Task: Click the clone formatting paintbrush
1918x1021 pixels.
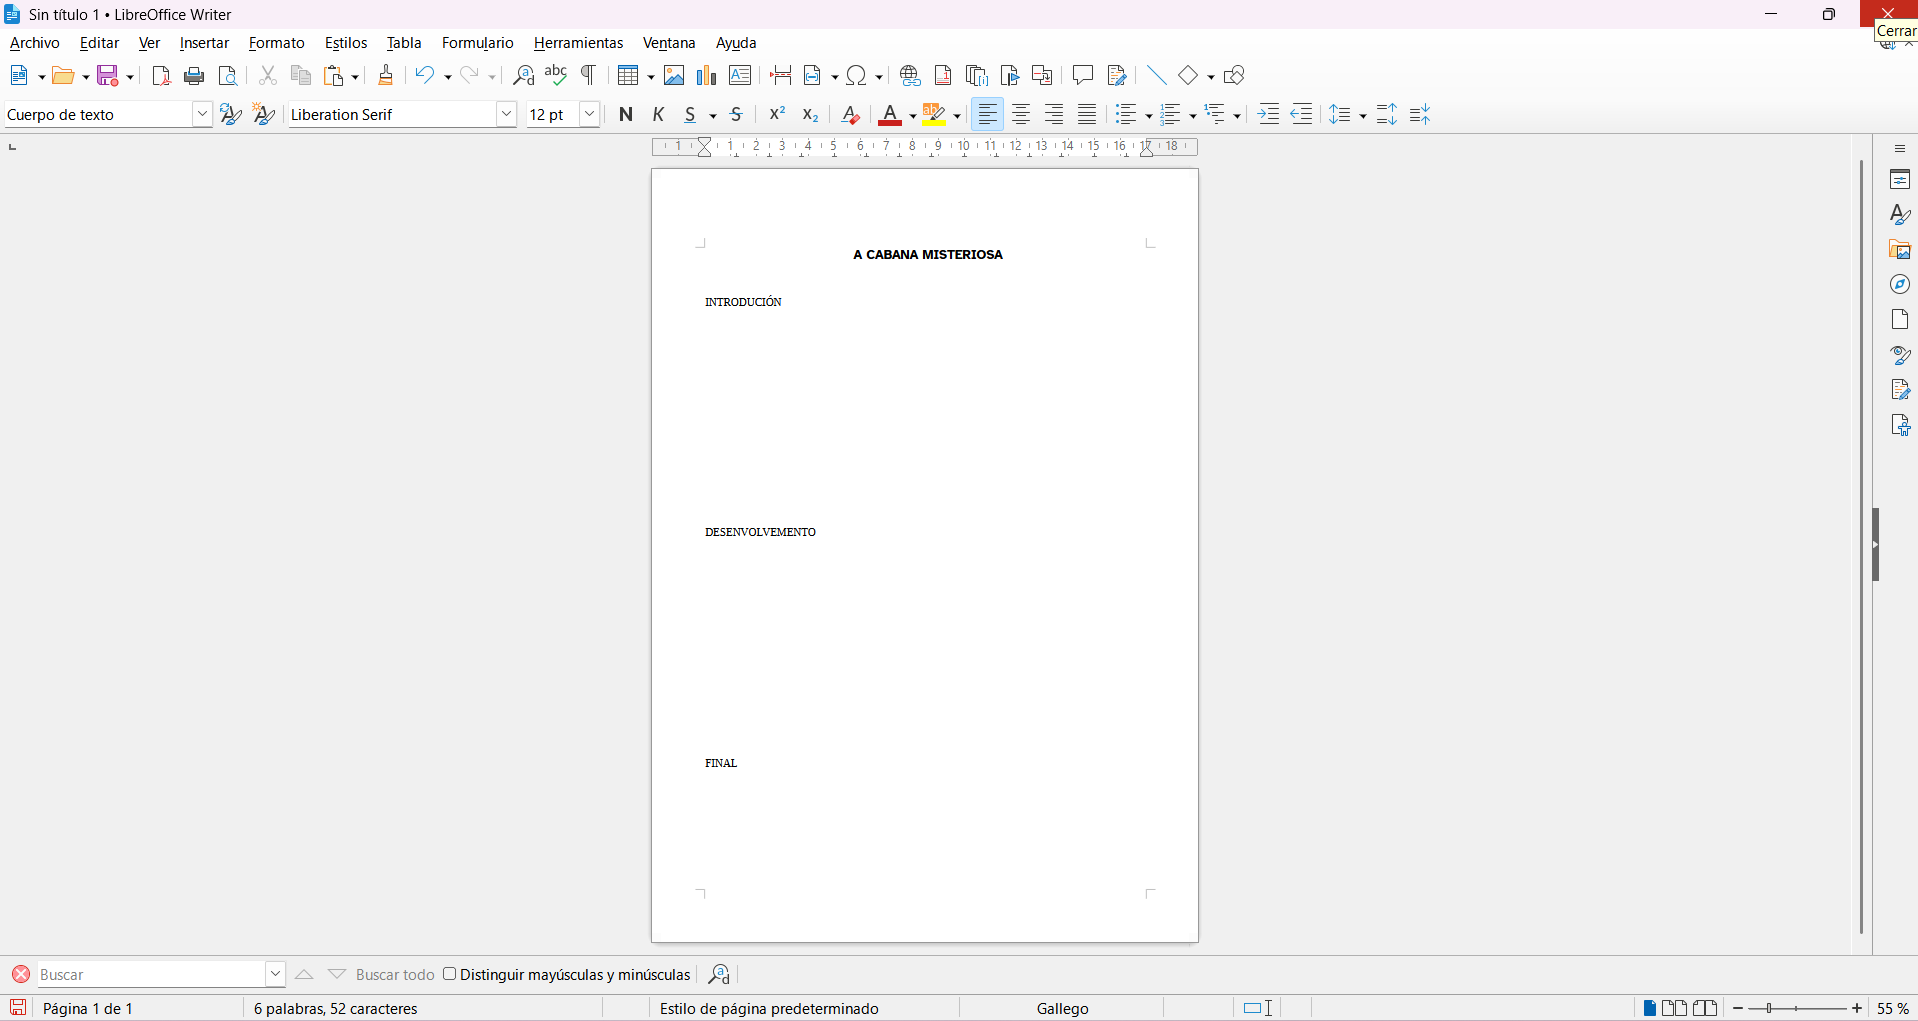Action: pyautogui.click(x=386, y=76)
